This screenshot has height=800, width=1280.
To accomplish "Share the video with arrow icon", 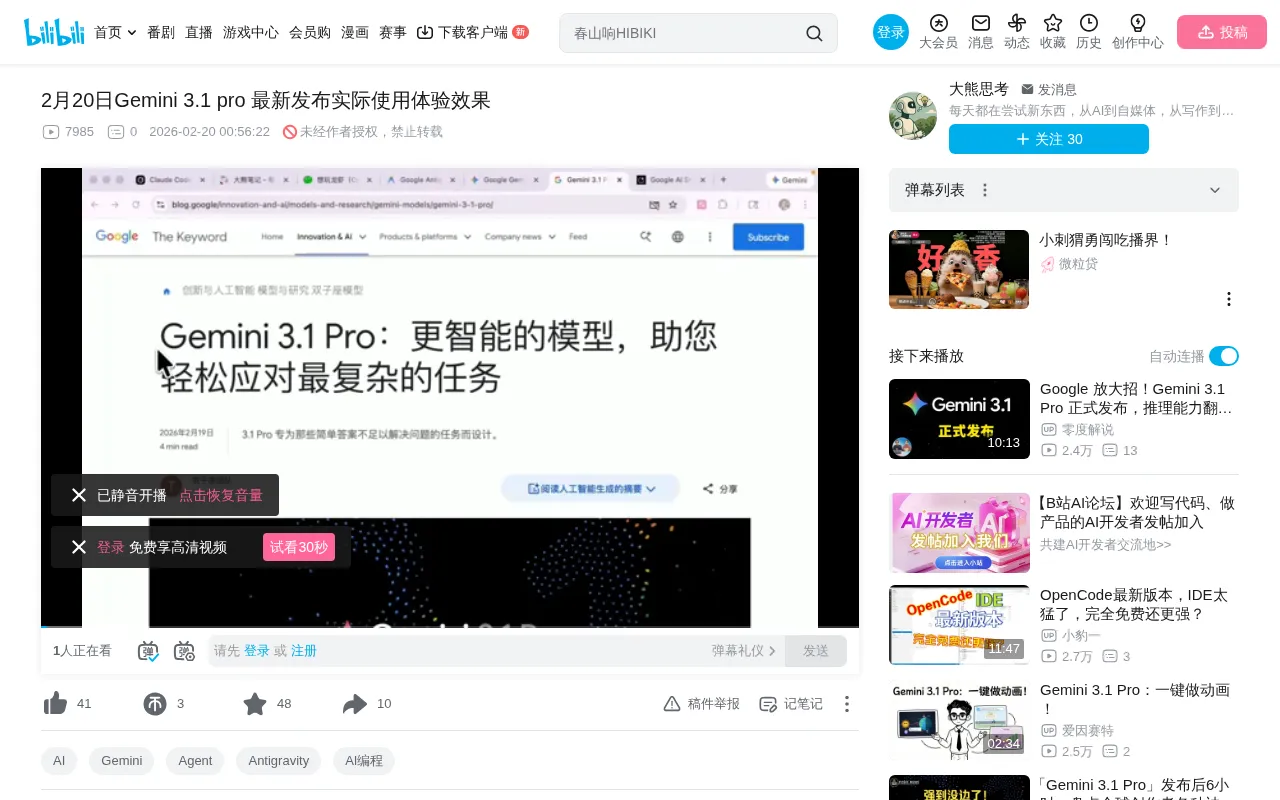I will point(355,704).
